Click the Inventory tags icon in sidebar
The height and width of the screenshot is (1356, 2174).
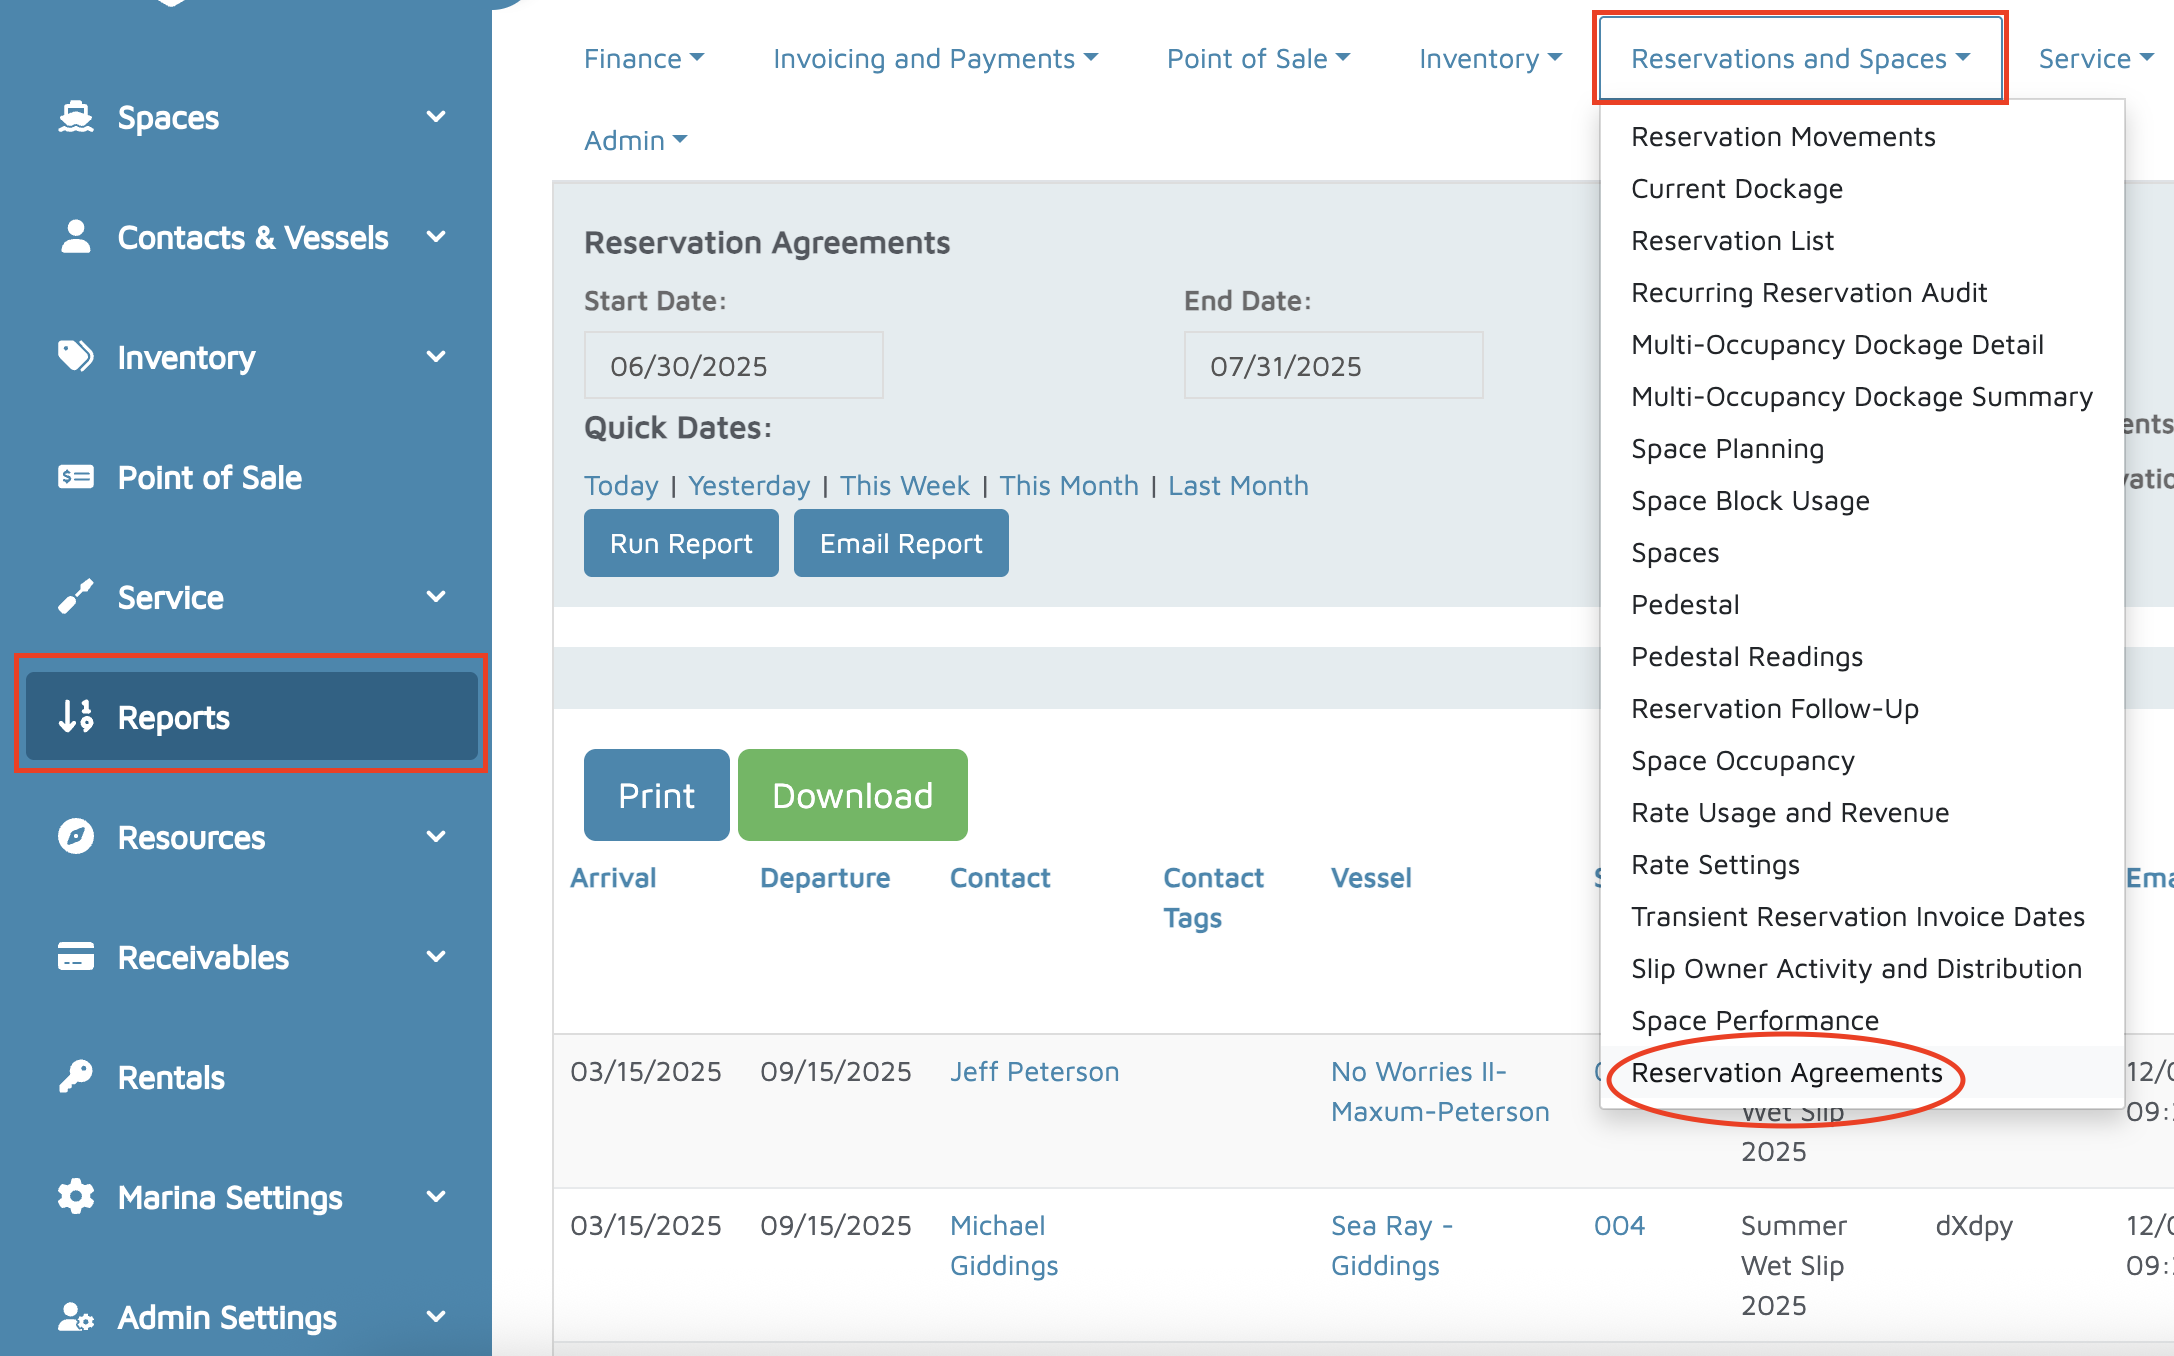76,357
